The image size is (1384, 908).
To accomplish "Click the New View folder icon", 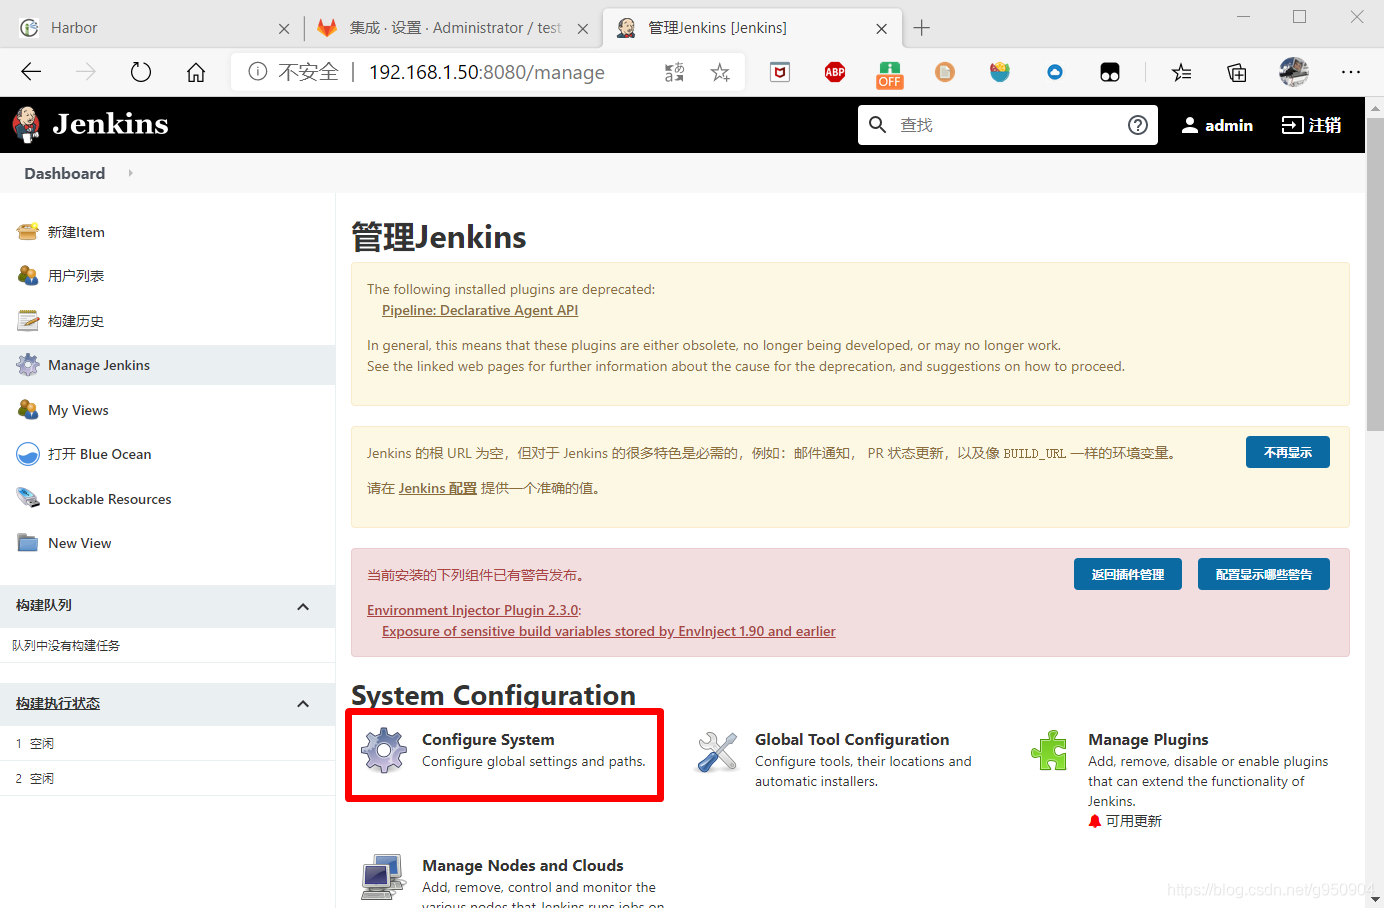I will tap(28, 543).
